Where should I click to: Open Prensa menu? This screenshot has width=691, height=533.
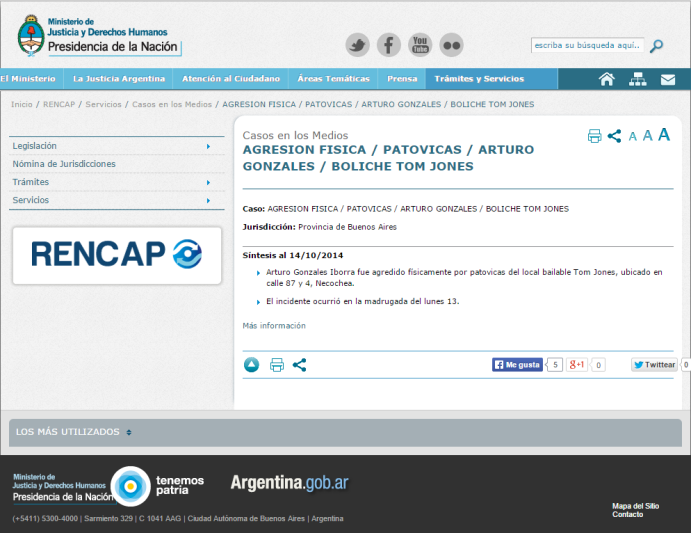(x=402, y=79)
